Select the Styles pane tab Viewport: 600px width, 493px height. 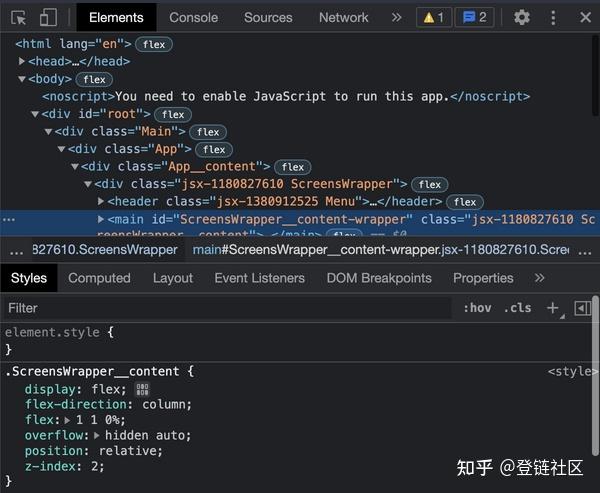pos(29,278)
